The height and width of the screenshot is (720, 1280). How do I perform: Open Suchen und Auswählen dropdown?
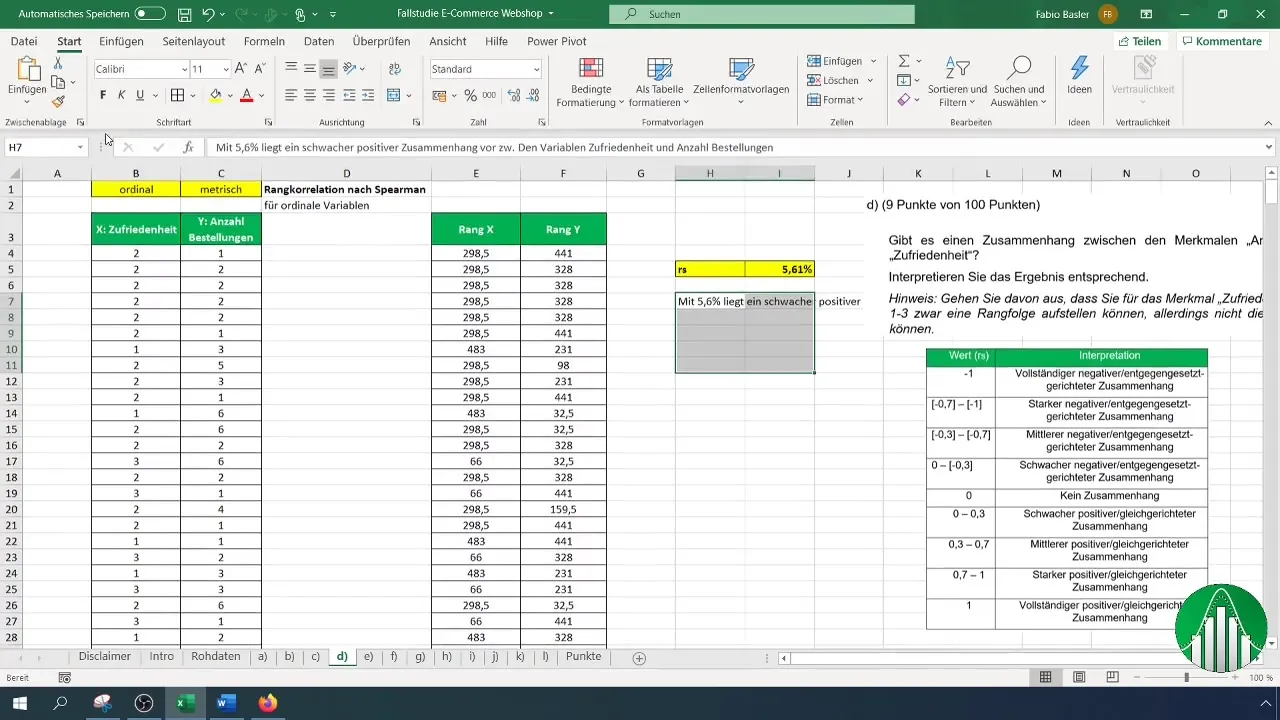click(x=1019, y=80)
